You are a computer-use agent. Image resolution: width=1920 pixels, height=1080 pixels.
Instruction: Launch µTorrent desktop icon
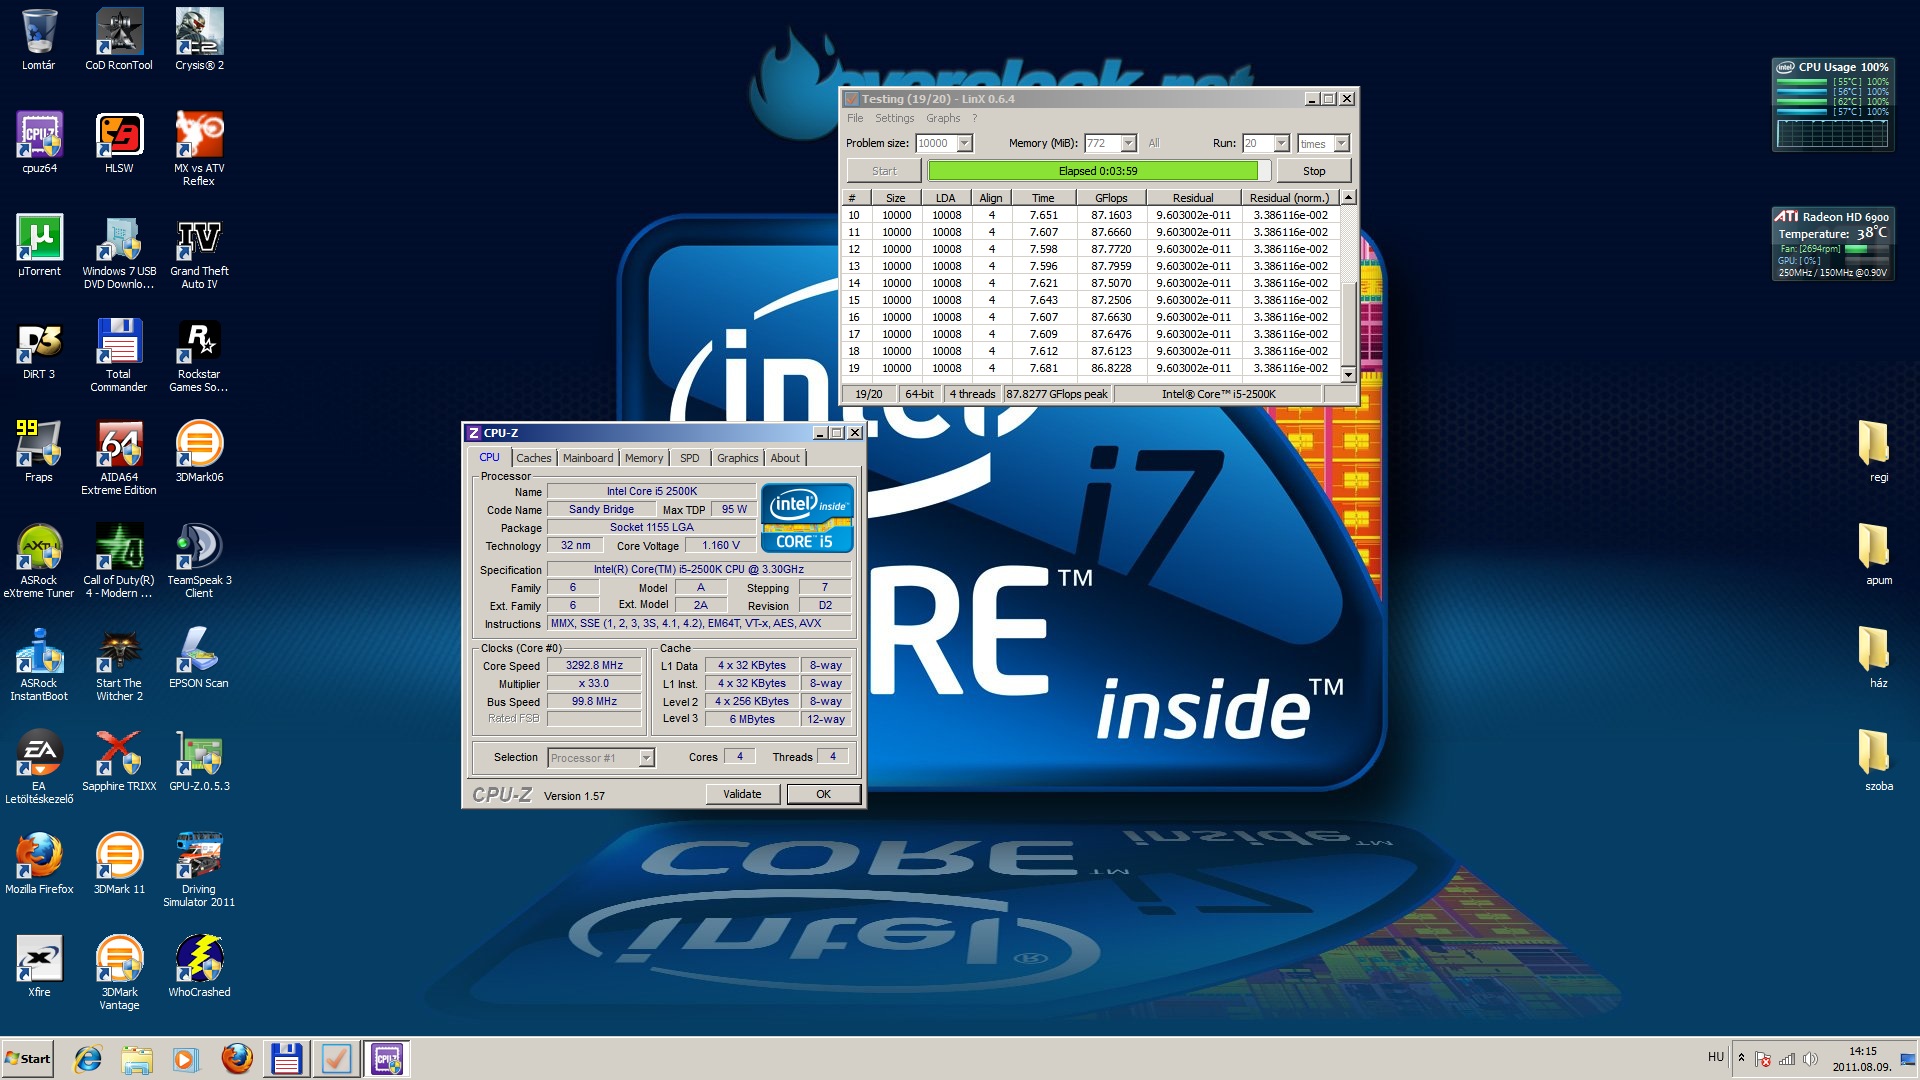click(39, 246)
